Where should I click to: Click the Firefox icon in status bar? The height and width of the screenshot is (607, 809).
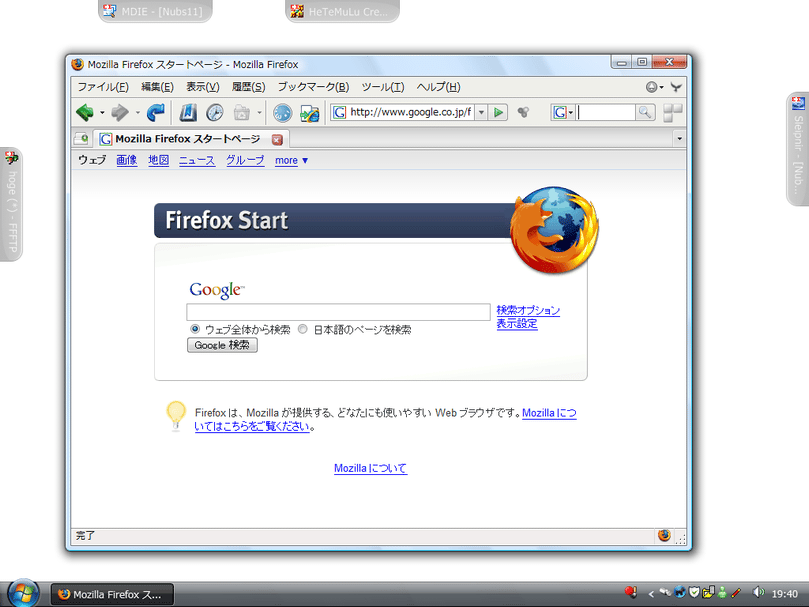coord(665,536)
